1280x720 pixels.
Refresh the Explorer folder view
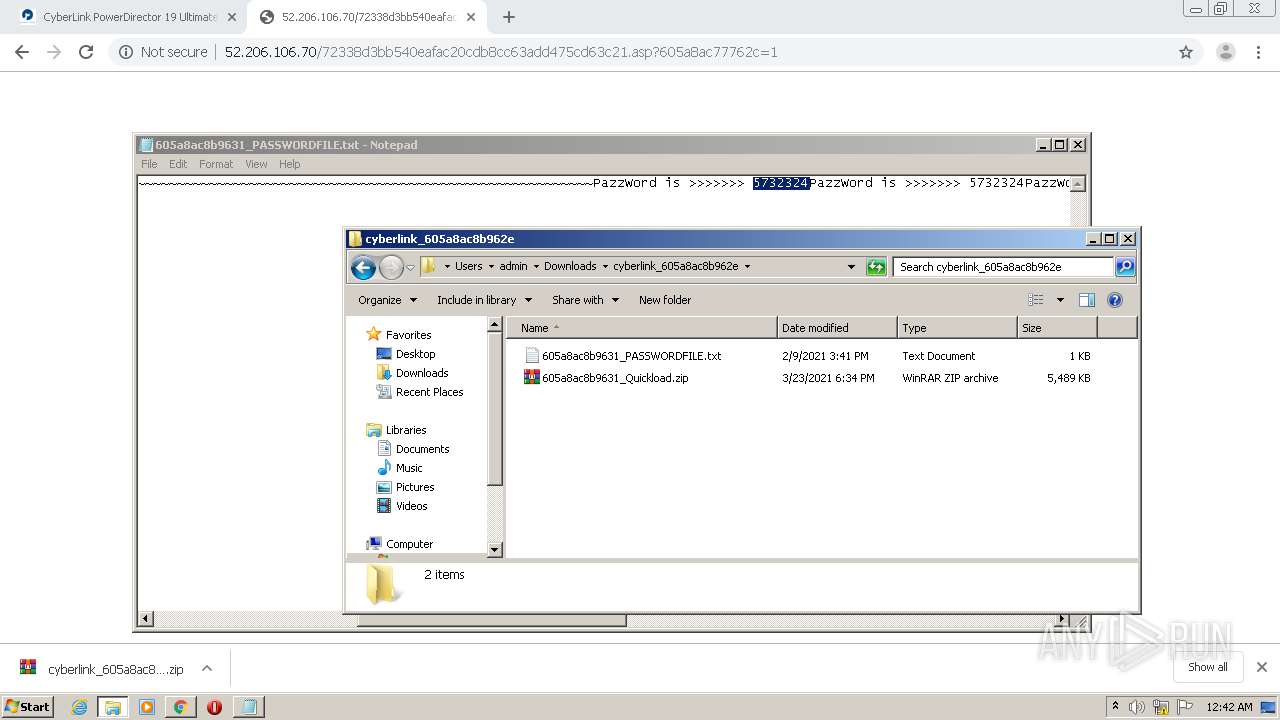876,267
